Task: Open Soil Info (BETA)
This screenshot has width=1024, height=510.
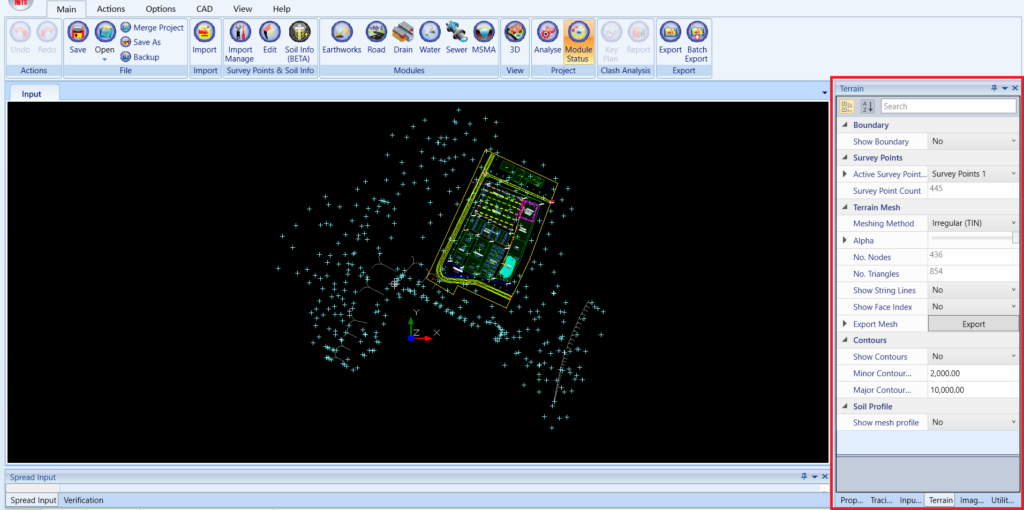Action: pyautogui.click(x=300, y=31)
